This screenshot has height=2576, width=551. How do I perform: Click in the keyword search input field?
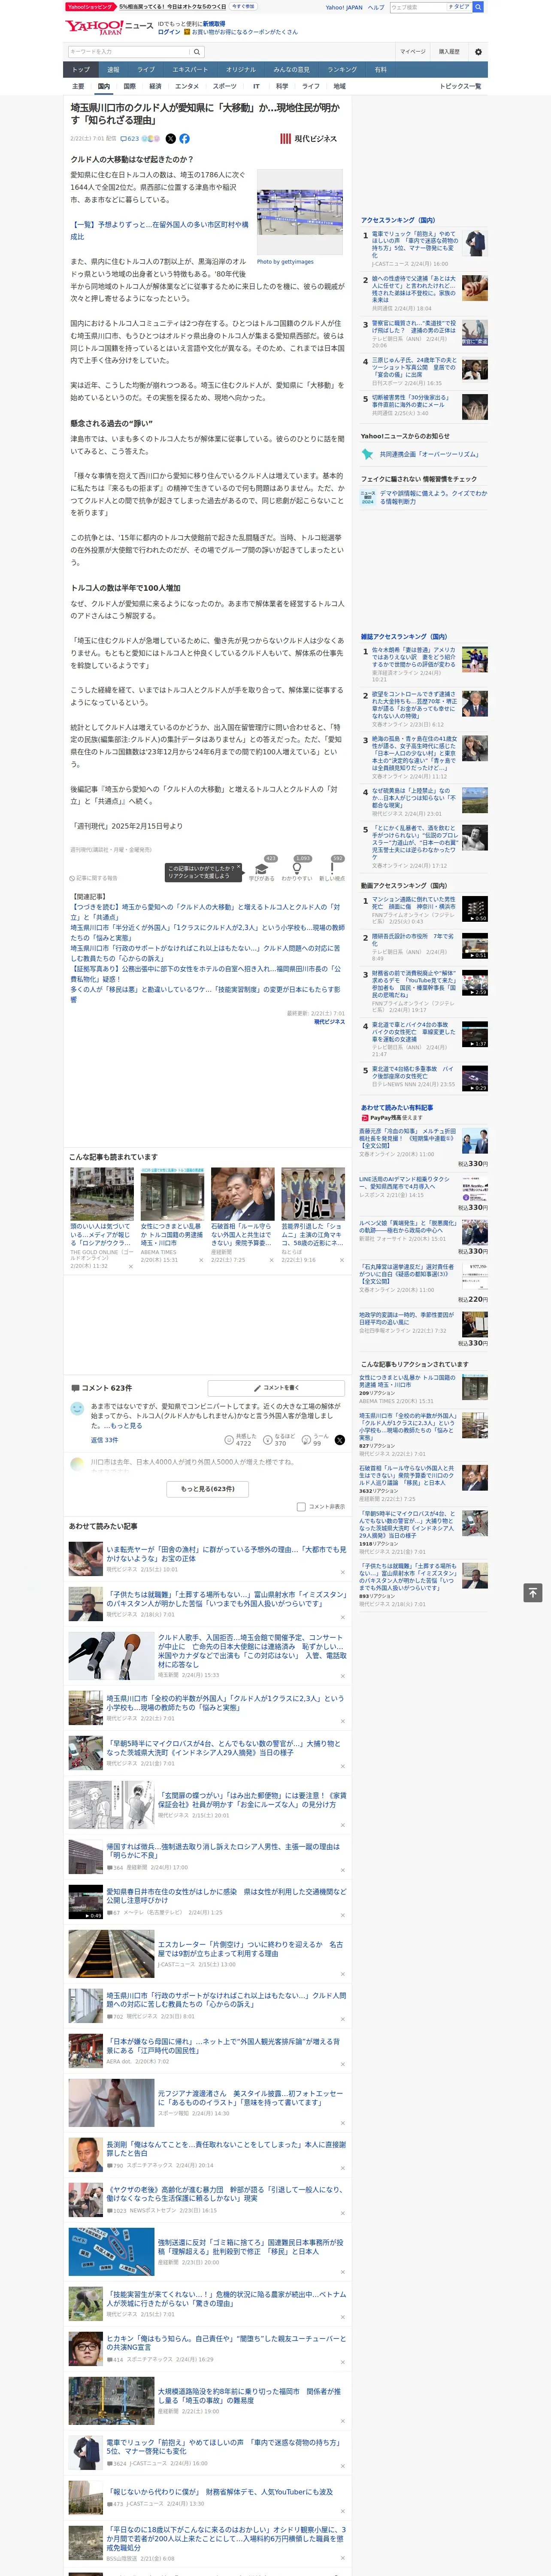point(129,52)
